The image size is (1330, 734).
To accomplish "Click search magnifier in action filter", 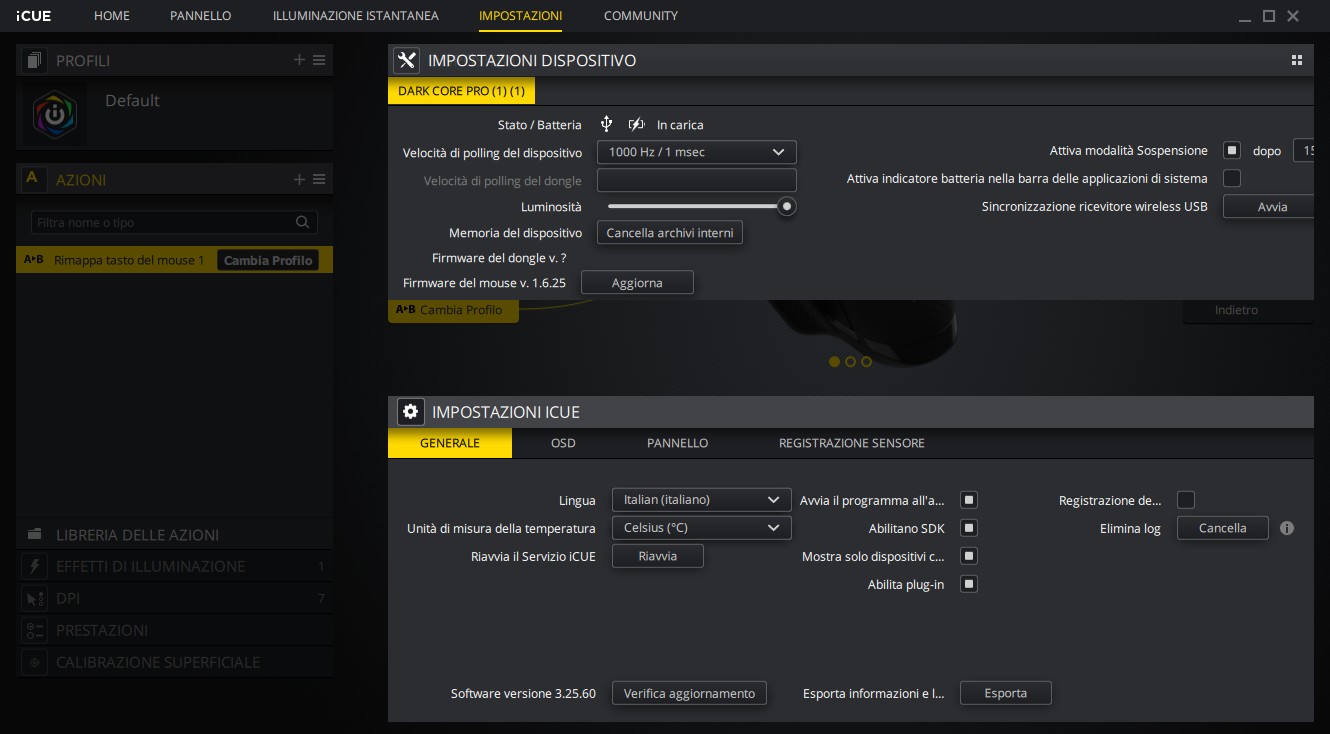I will point(302,222).
